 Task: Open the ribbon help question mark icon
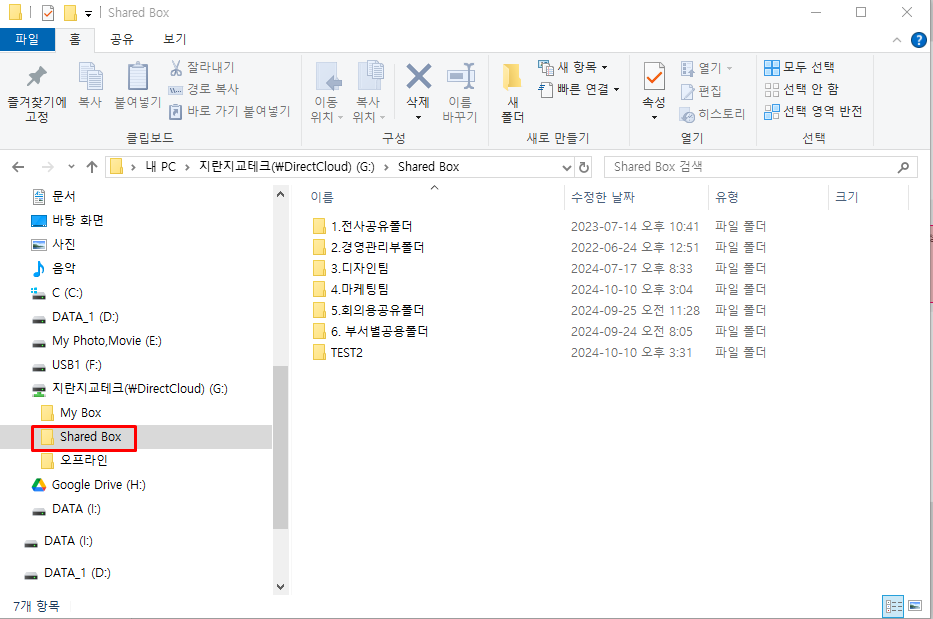tap(919, 40)
